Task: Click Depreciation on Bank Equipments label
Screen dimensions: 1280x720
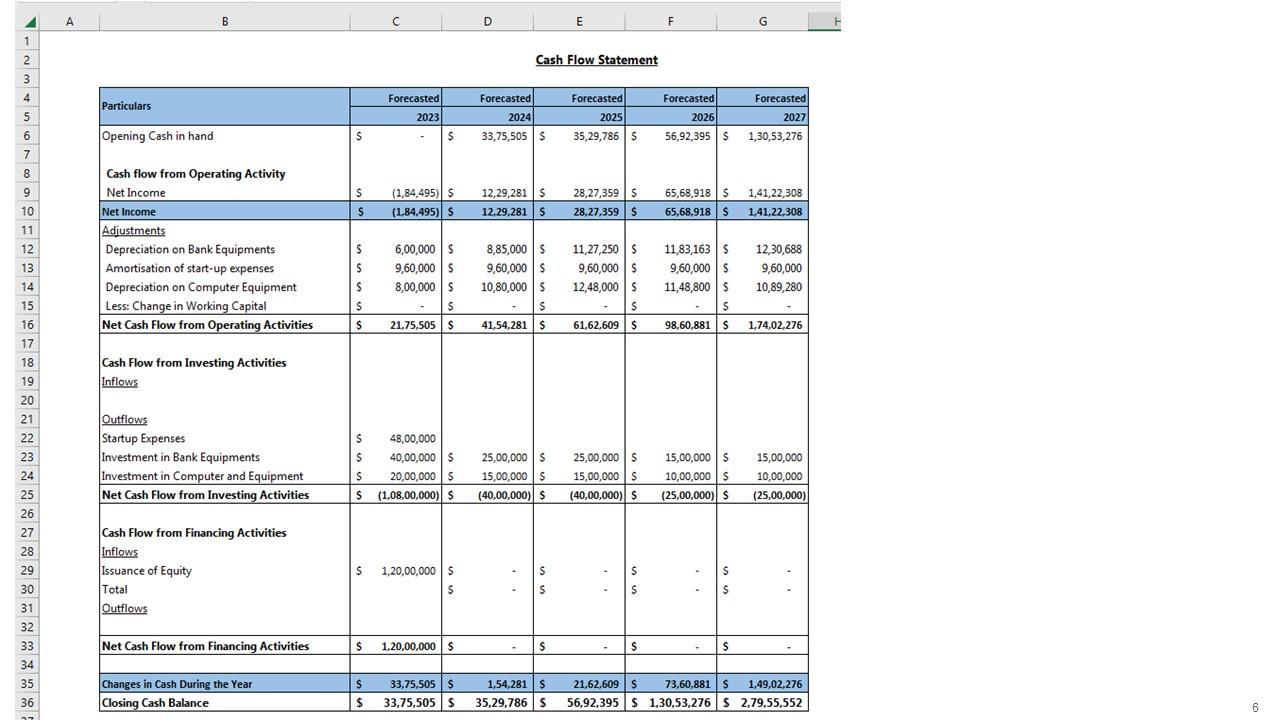Action: pos(190,250)
